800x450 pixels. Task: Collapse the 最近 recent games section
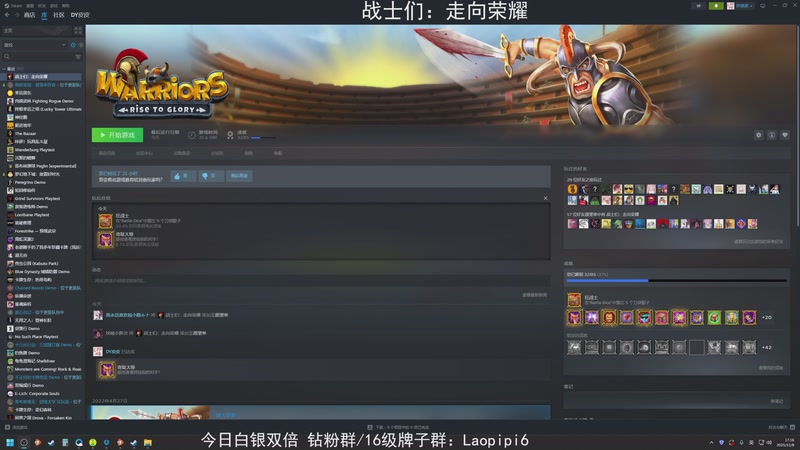tap(5, 68)
